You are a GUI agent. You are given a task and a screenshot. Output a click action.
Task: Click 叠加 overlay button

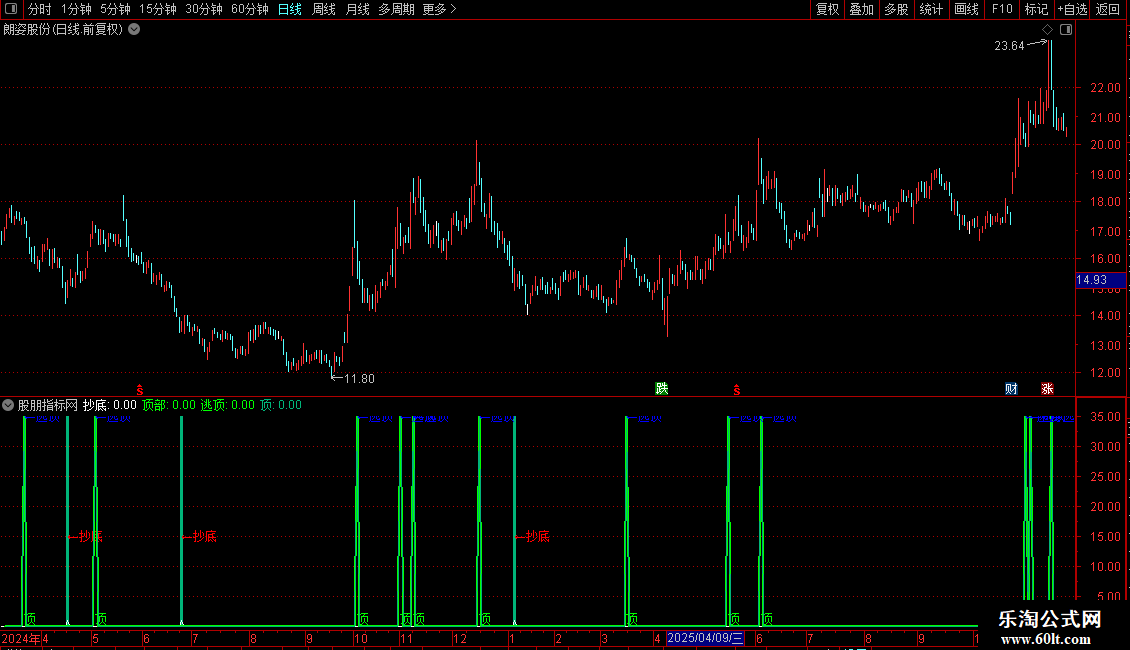(861, 9)
